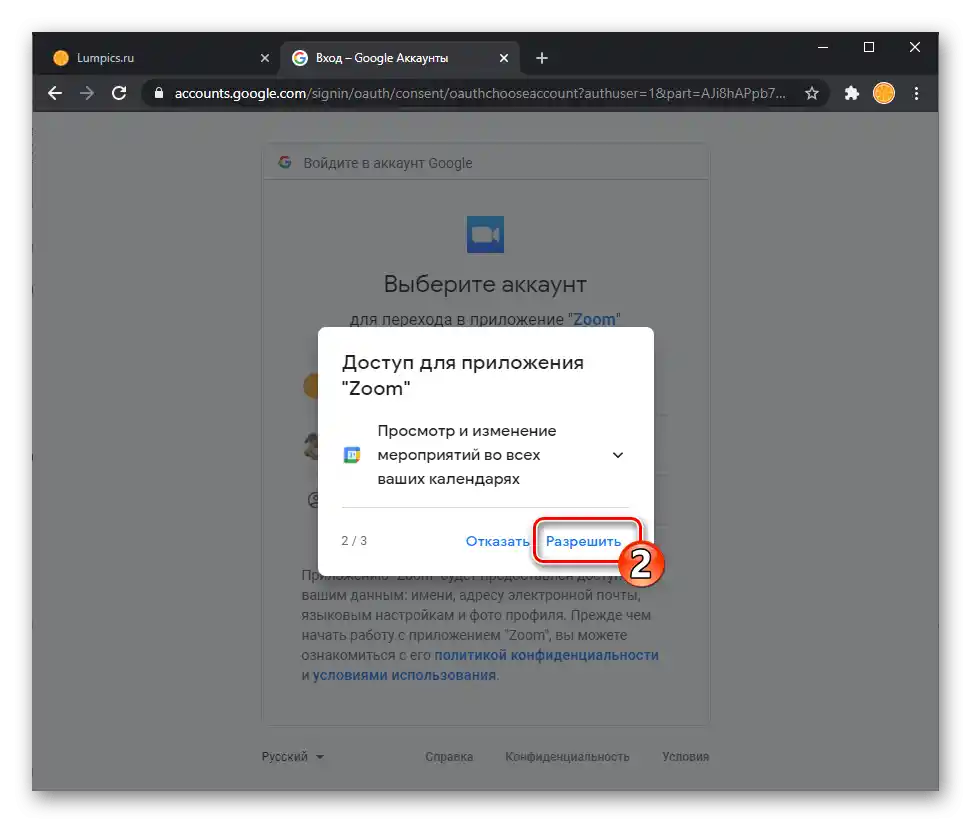Click Войдите в аккаунт Google header text
Viewport: 971px width, 823px height.
388,163
